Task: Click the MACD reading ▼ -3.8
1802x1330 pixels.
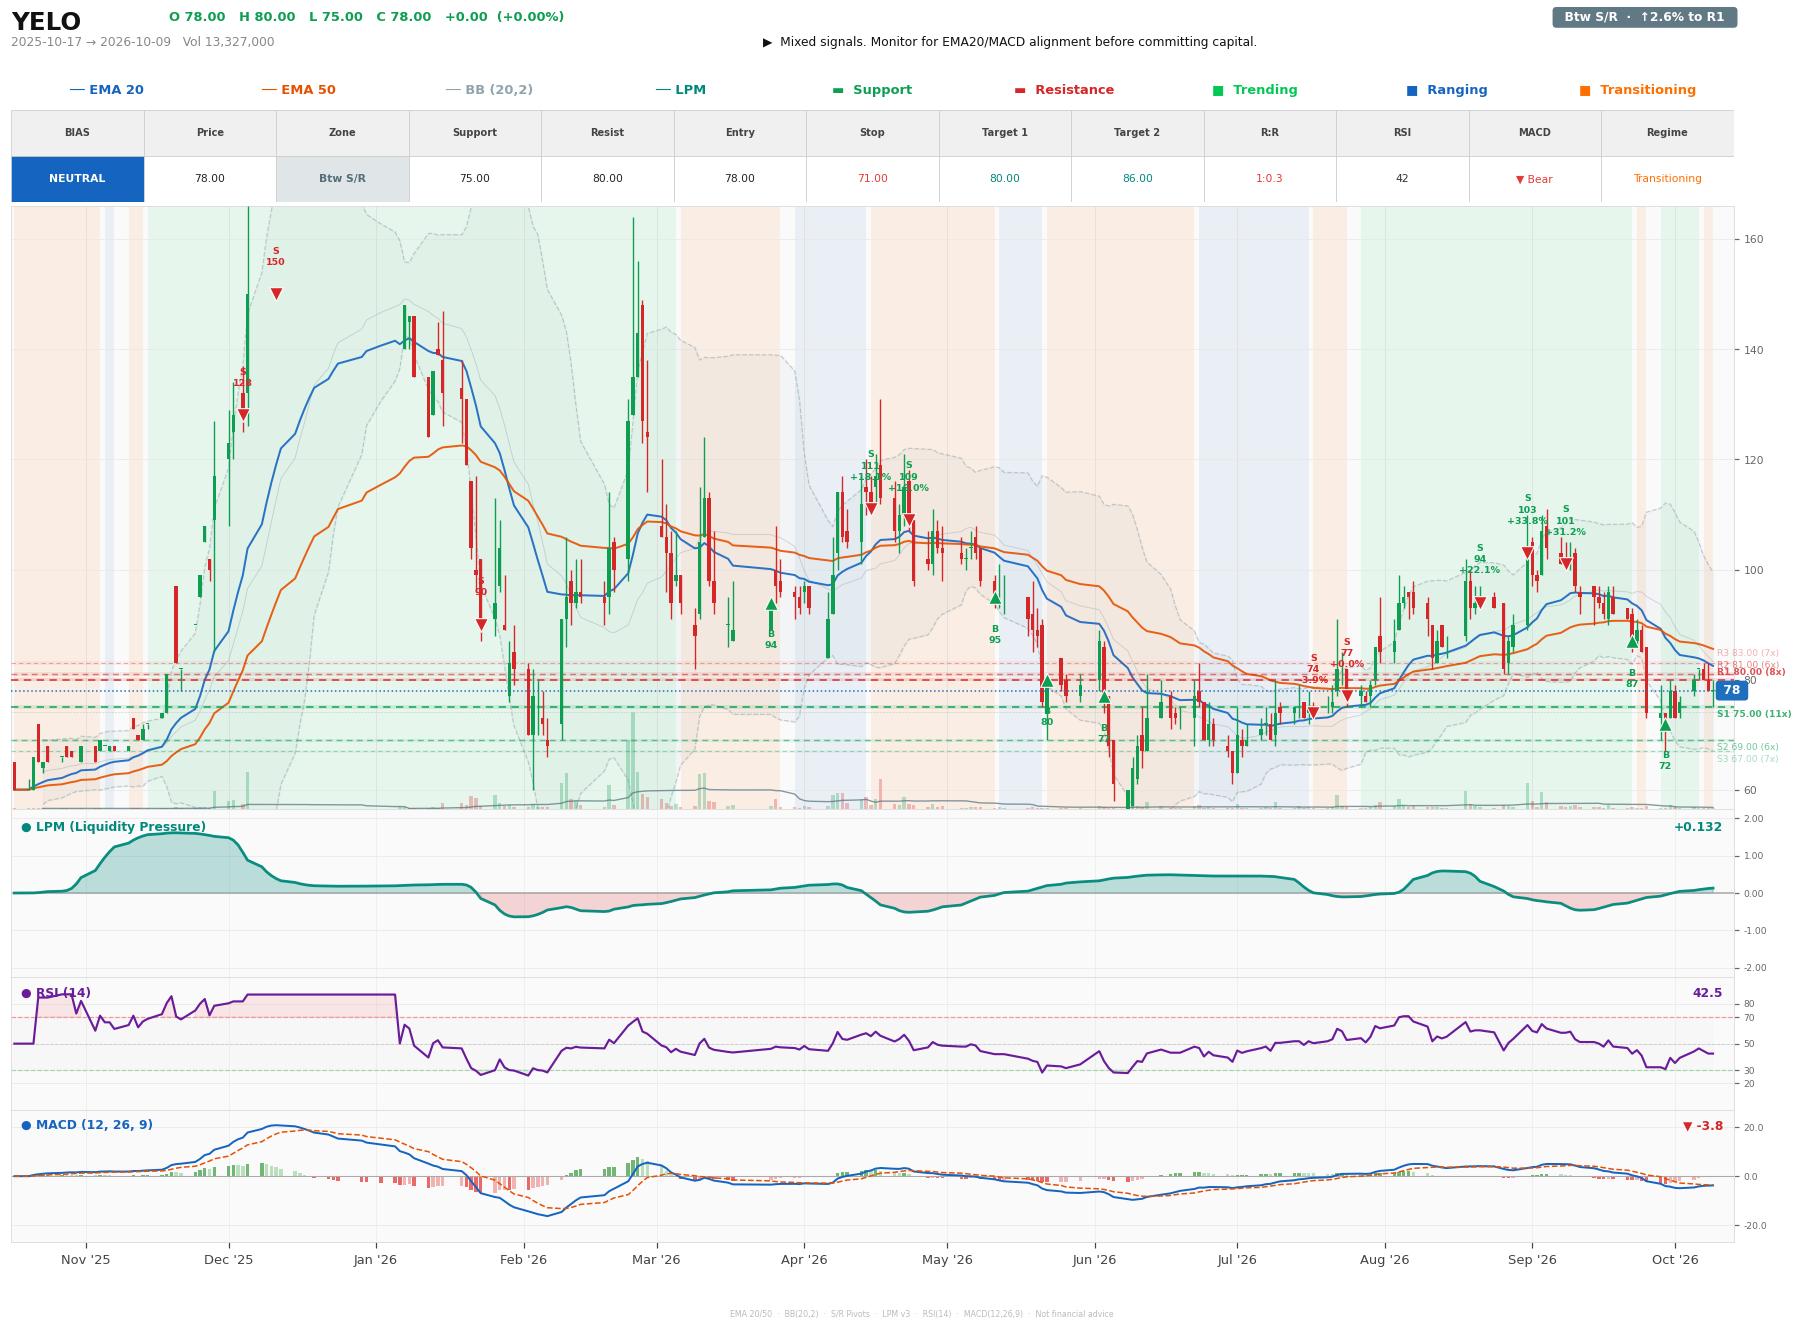Action: pyautogui.click(x=1703, y=1126)
